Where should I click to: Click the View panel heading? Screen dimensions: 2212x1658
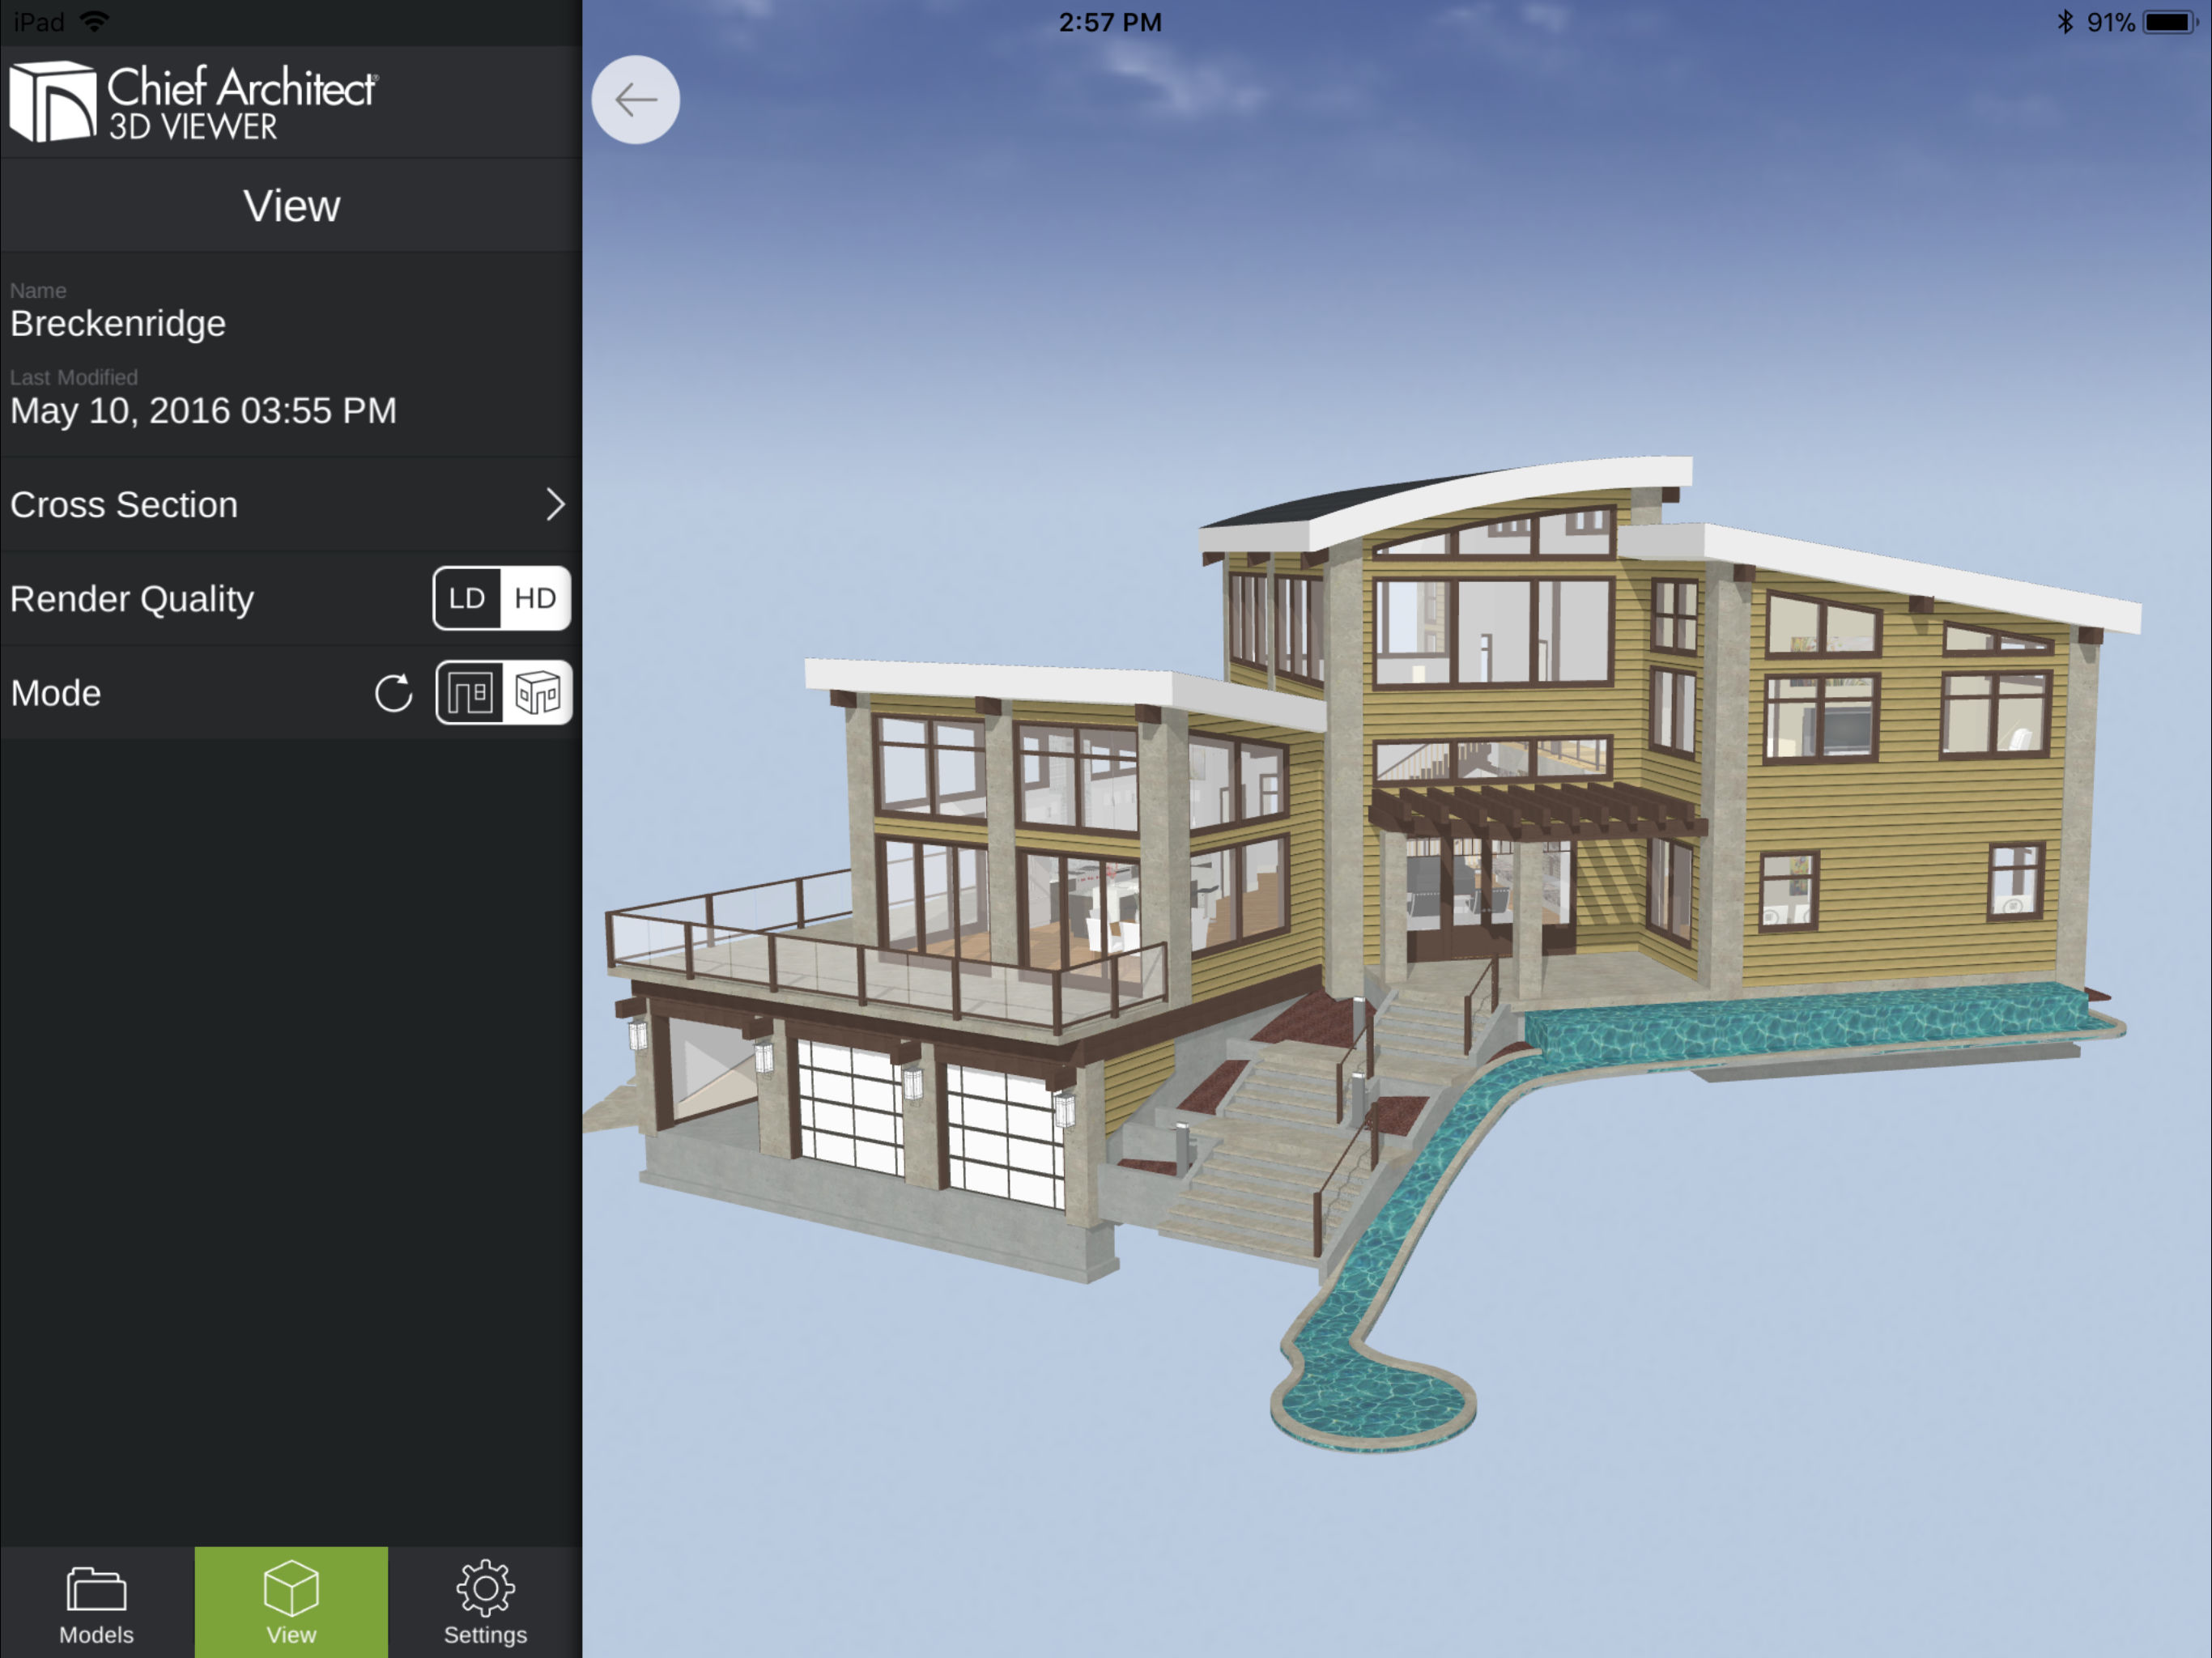pos(292,206)
